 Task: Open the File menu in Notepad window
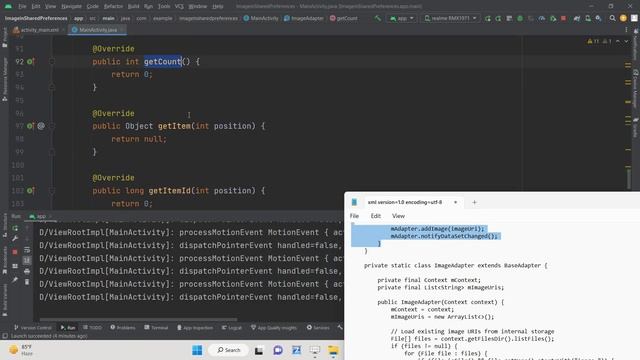tap(354, 216)
